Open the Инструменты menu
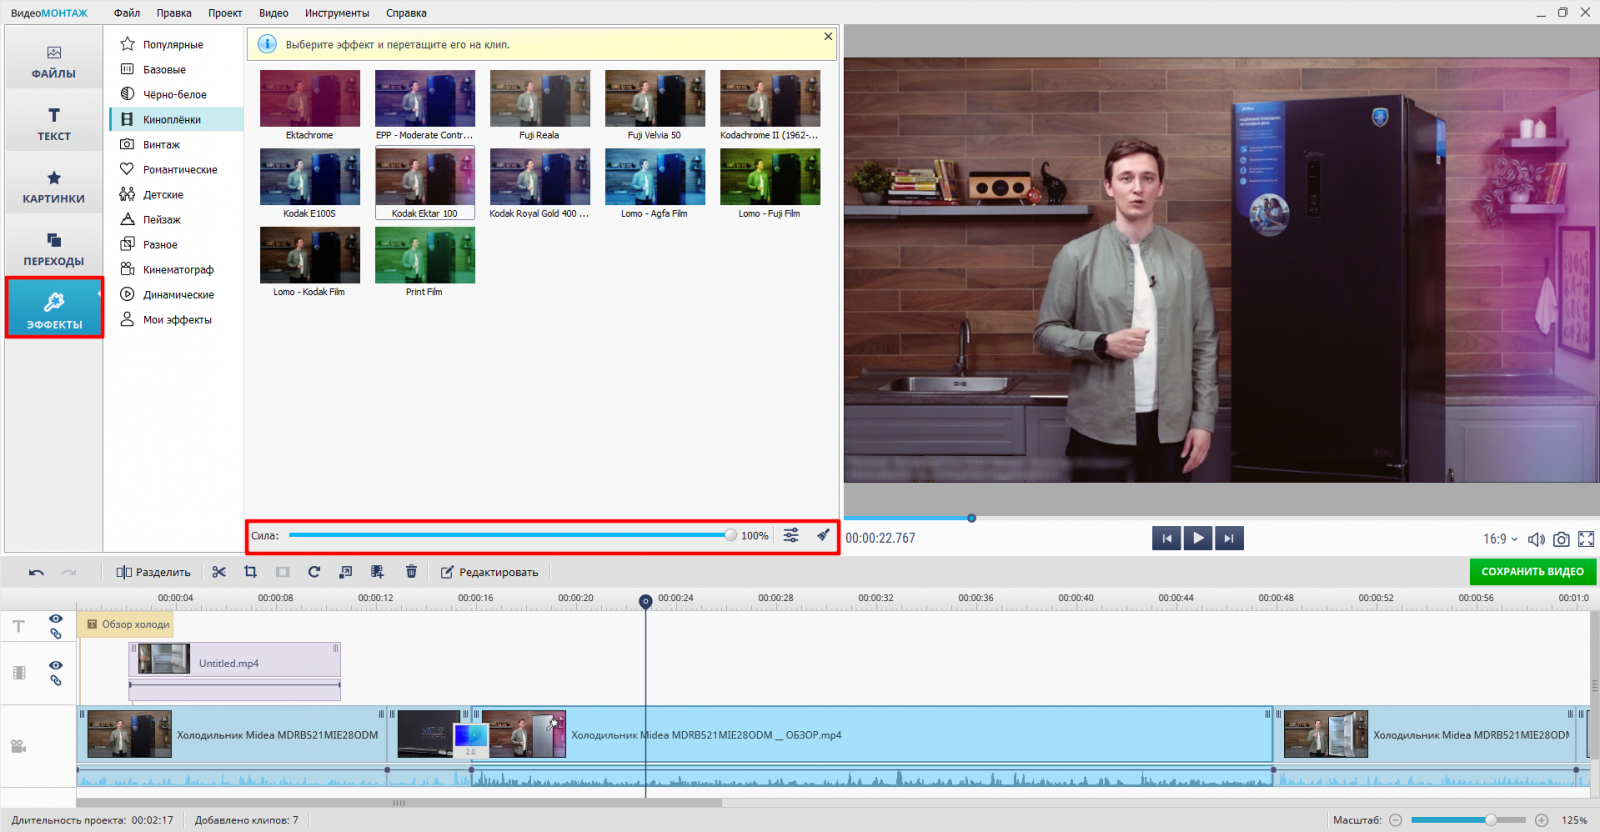1600x832 pixels. [x=337, y=13]
